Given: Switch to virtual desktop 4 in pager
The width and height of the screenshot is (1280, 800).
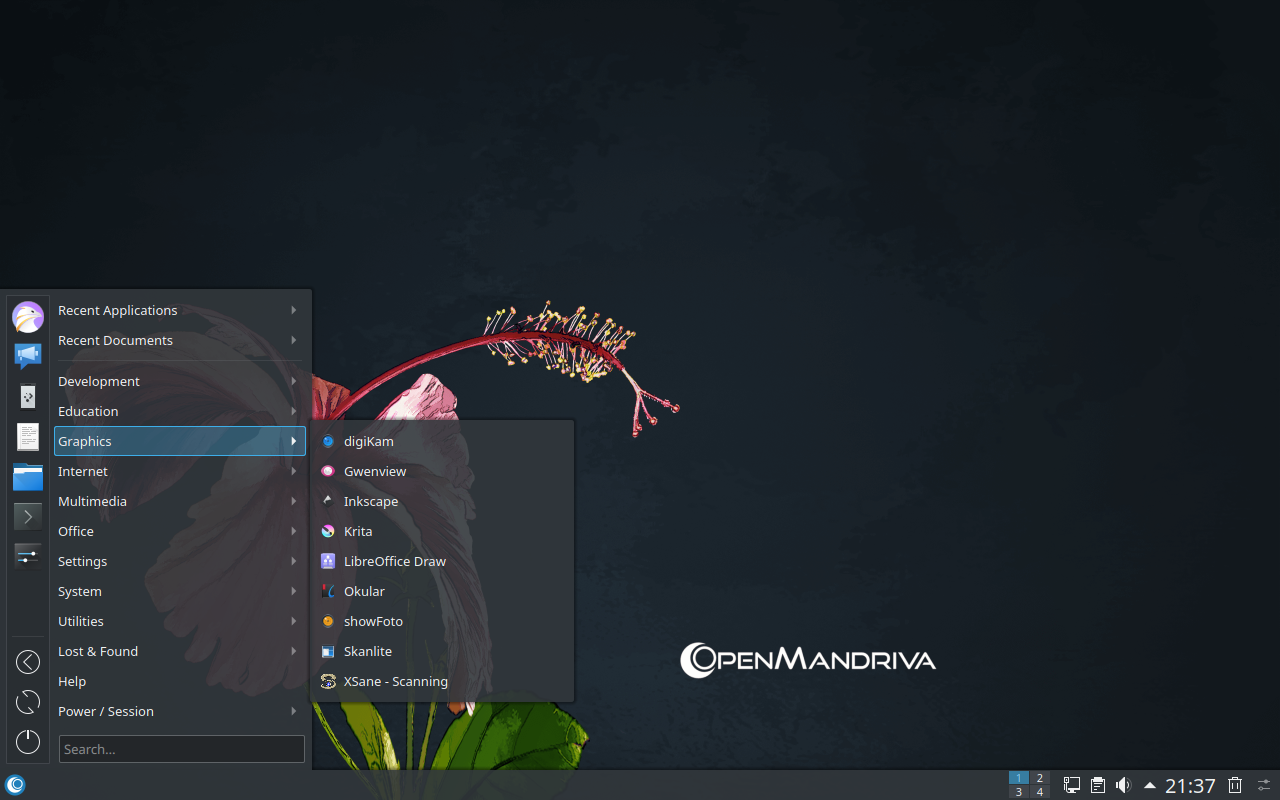Looking at the screenshot, I should point(1039,792).
